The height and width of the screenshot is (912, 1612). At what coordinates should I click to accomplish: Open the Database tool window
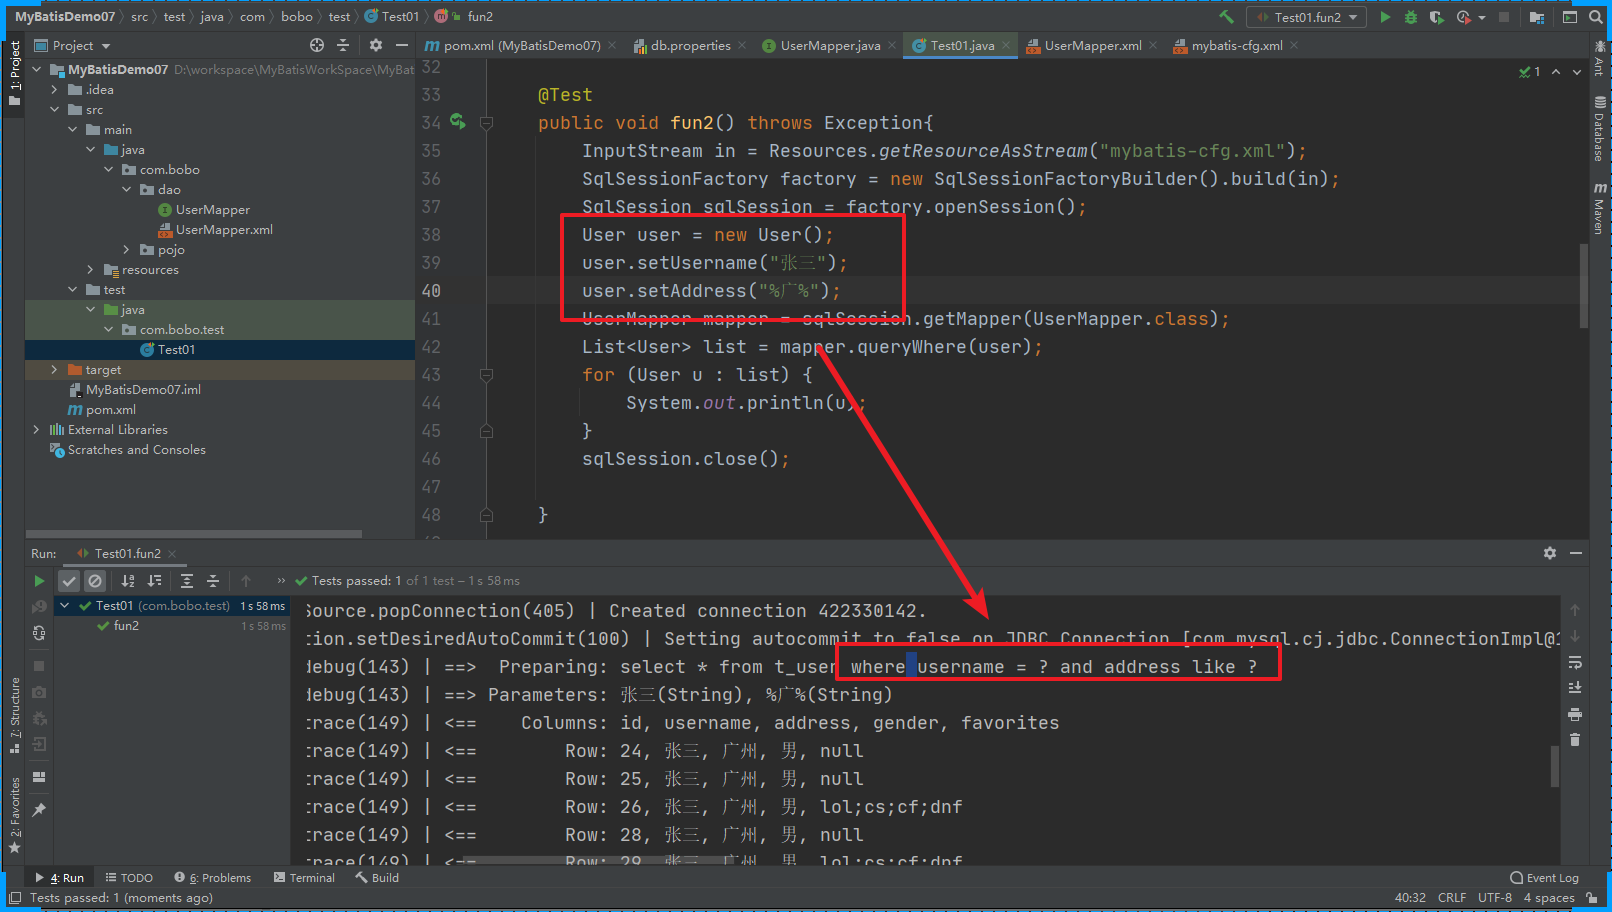tap(1600, 129)
